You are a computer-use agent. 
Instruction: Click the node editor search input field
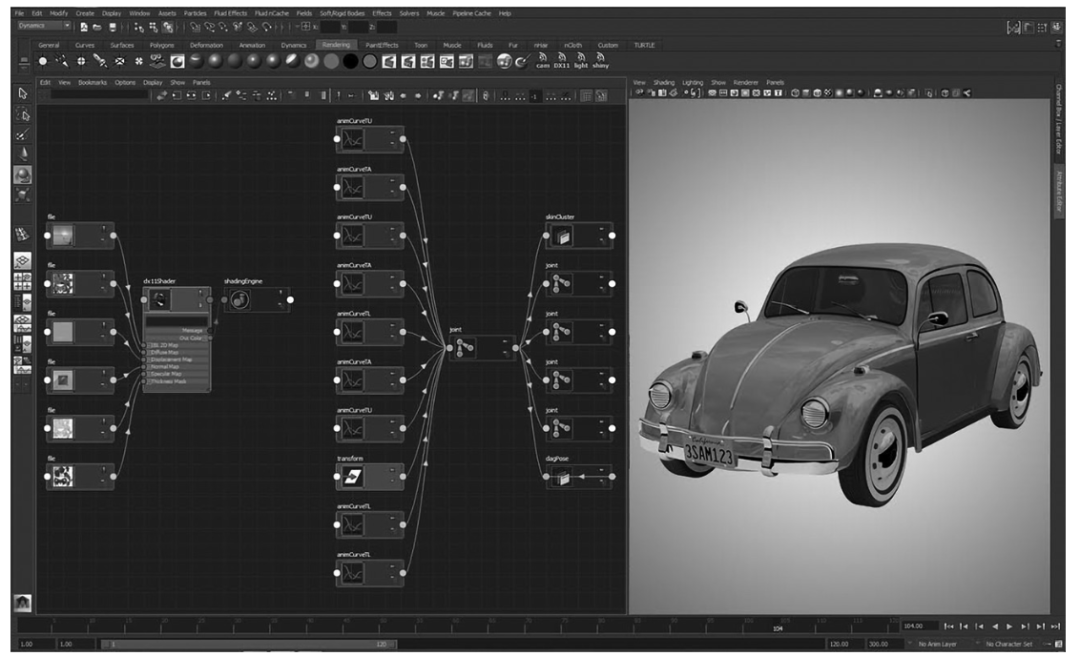click(98, 95)
